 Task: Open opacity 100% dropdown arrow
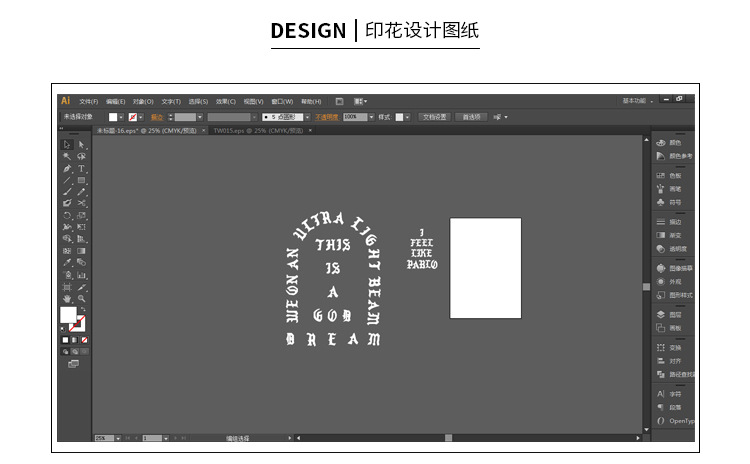click(371, 117)
